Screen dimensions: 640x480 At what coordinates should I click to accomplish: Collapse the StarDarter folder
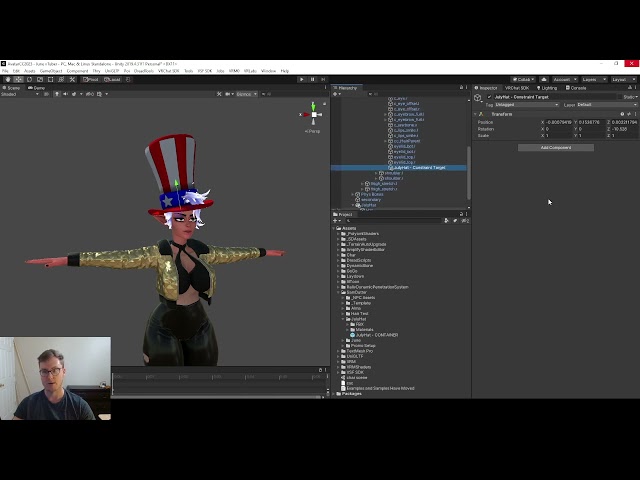338,293
